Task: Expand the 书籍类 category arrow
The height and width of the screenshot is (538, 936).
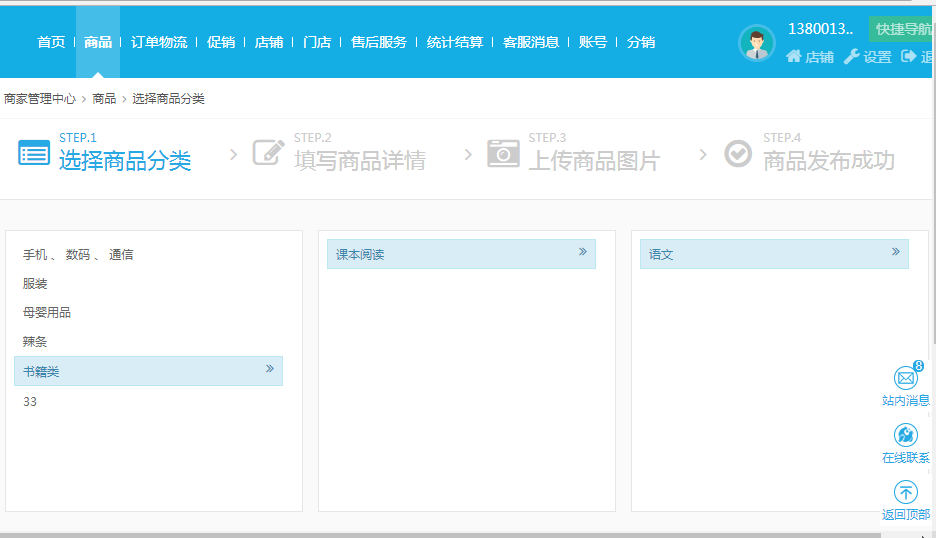Action: click(x=269, y=369)
